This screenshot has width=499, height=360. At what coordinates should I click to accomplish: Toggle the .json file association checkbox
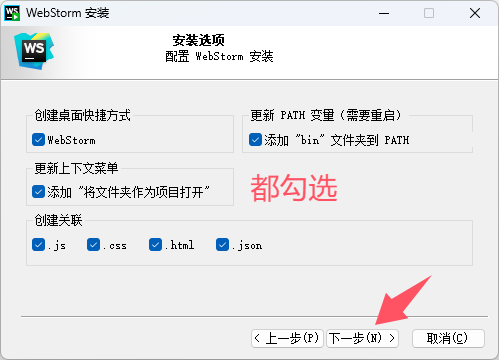[222, 245]
